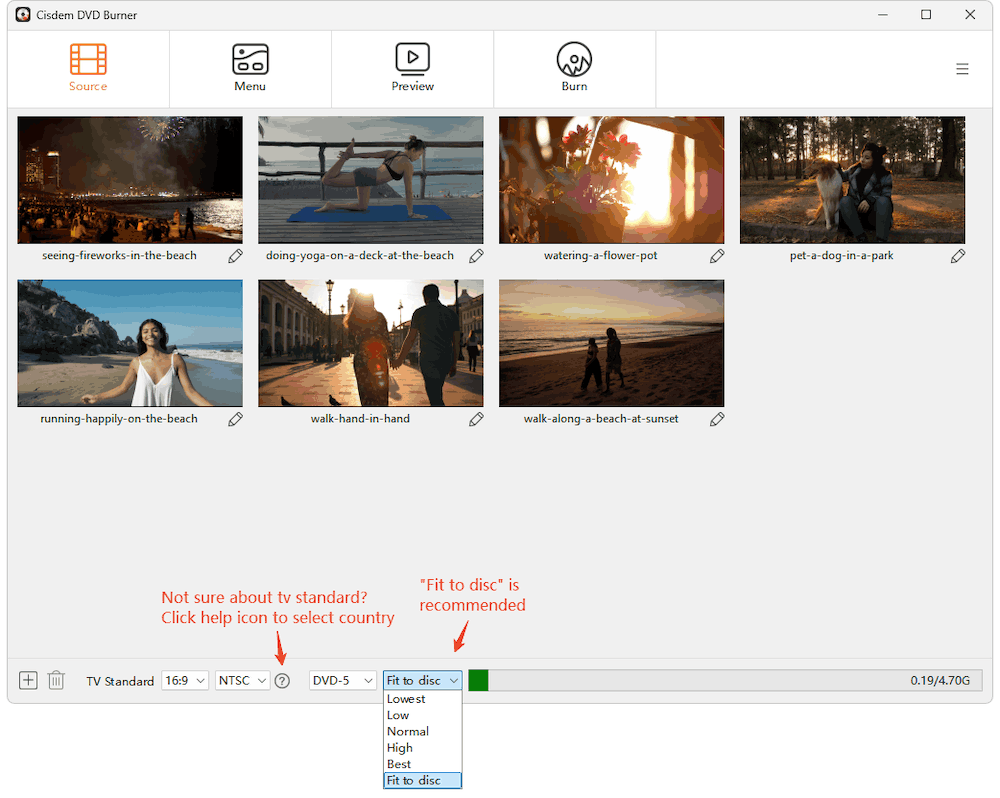Select walk hand in hand thumbnail
Screen dimensions: 1000x798
click(371, 343)
